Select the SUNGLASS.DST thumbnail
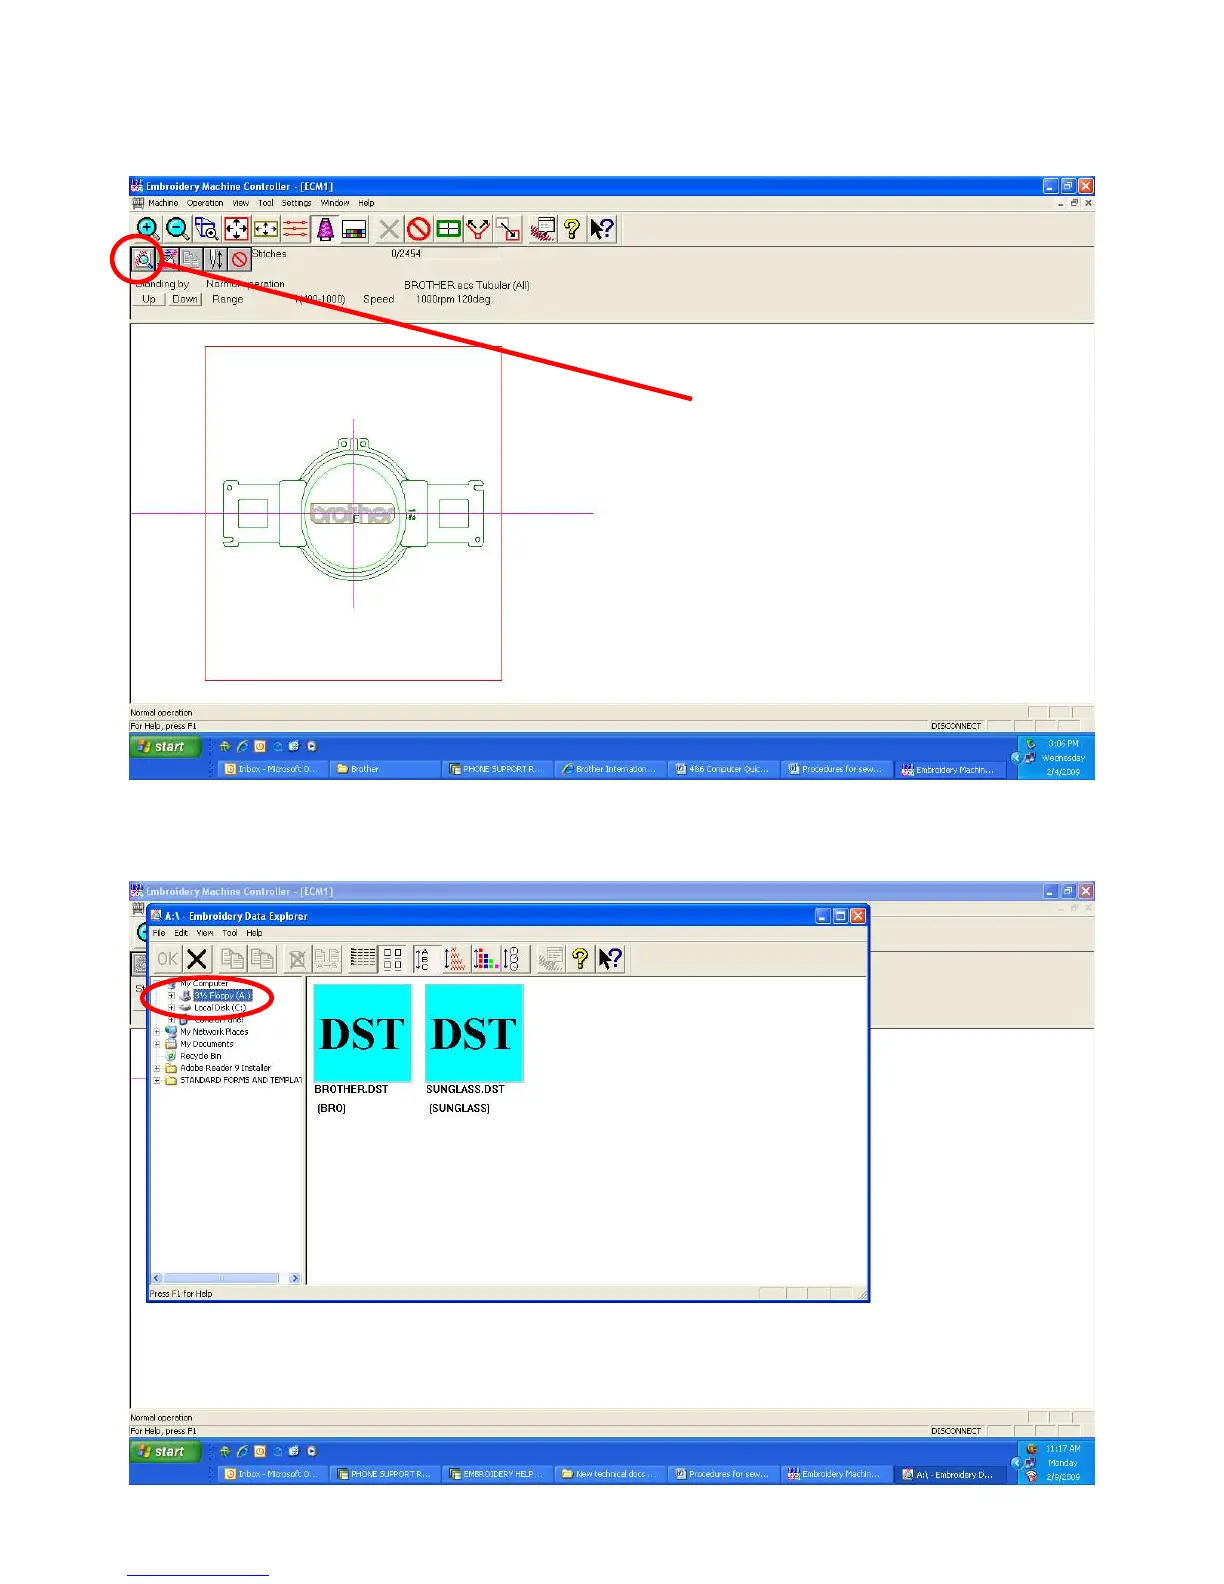 [474, 1033]
